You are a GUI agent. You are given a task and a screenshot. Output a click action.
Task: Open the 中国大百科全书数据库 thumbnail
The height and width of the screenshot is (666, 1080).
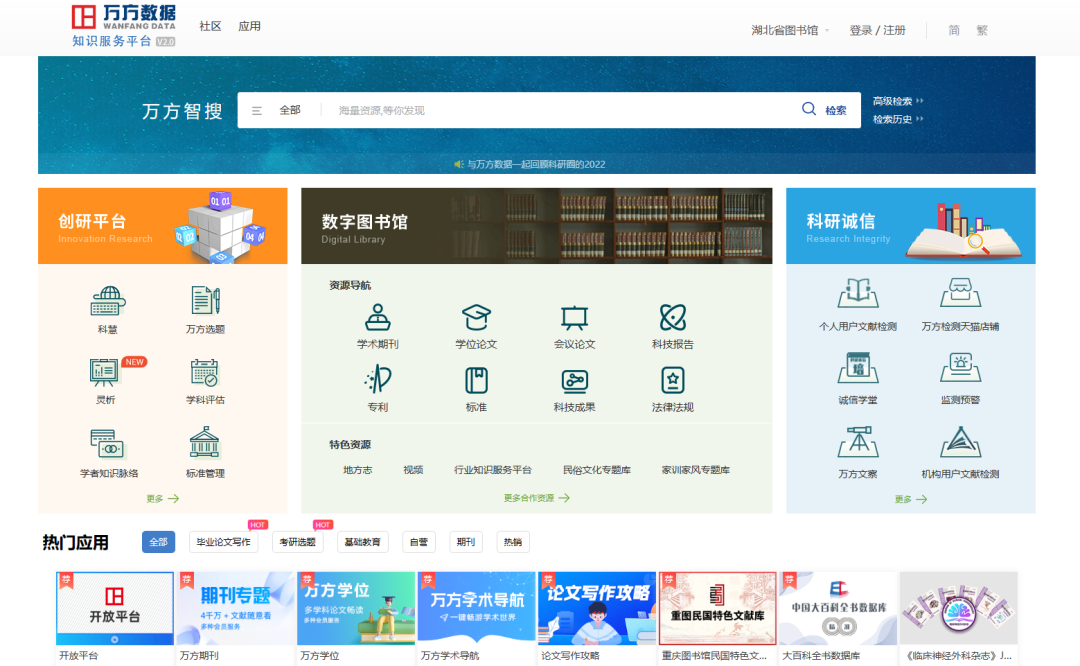pos(838,608)
